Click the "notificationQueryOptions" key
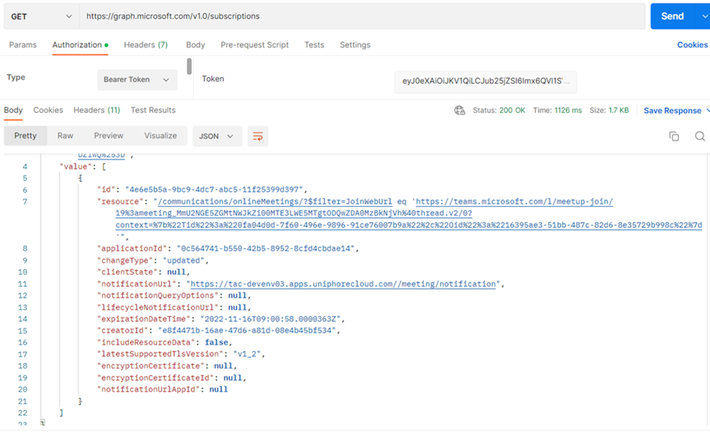The image size is (710, 434). point(158,295)
